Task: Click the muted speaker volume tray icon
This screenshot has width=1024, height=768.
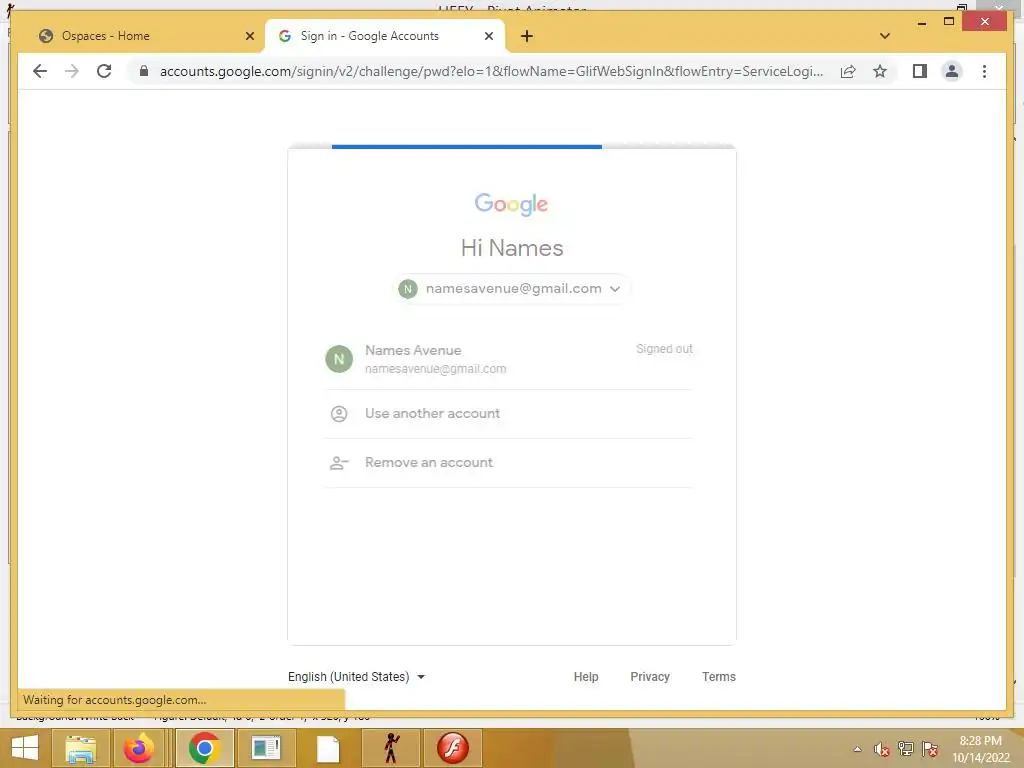Action: [x=882, y=749]
